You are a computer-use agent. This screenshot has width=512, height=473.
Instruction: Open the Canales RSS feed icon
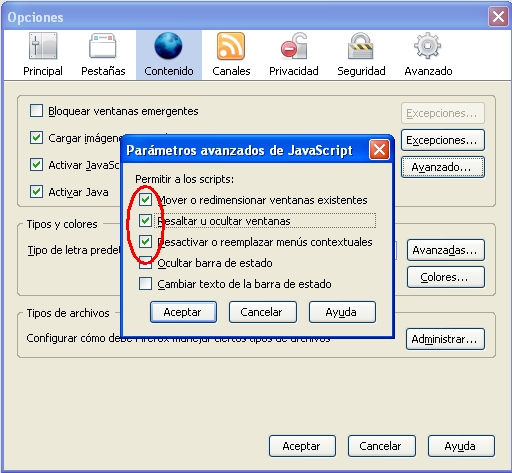tap(231, 46)
